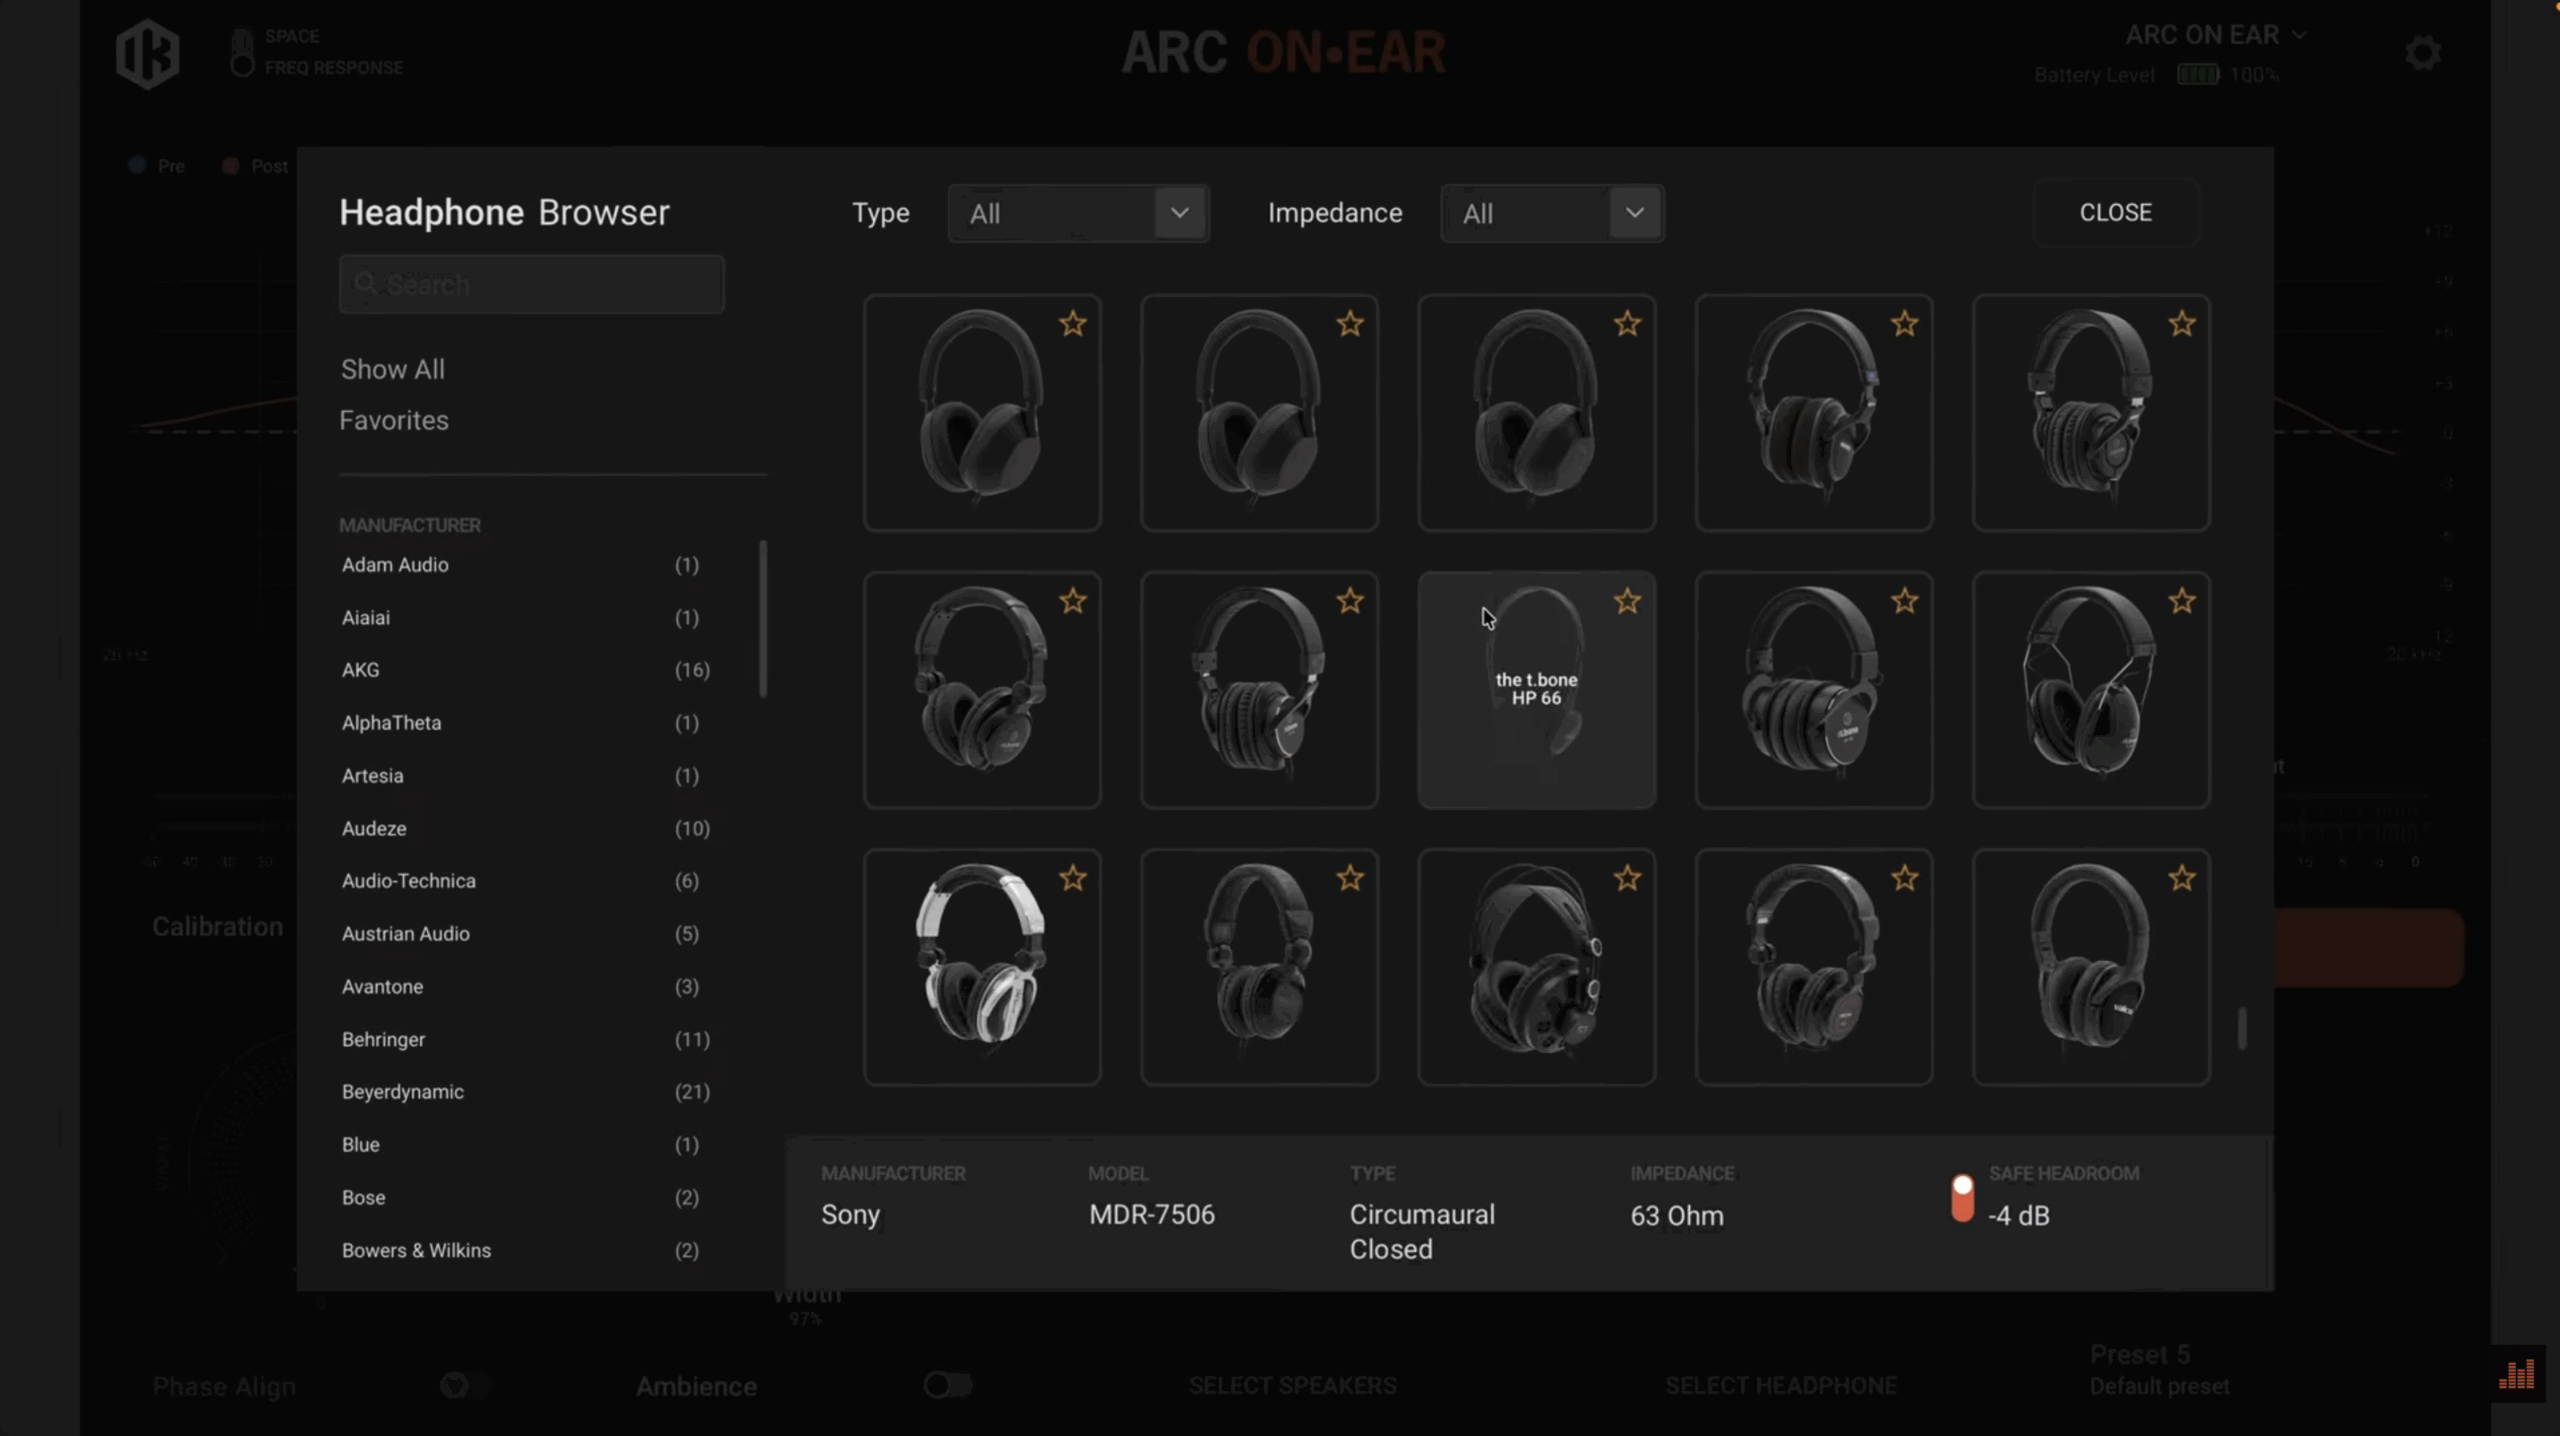Viewport: 2560px width, 1436px height.
Task: Open settings gear icon
Action: pos(2422,53)
